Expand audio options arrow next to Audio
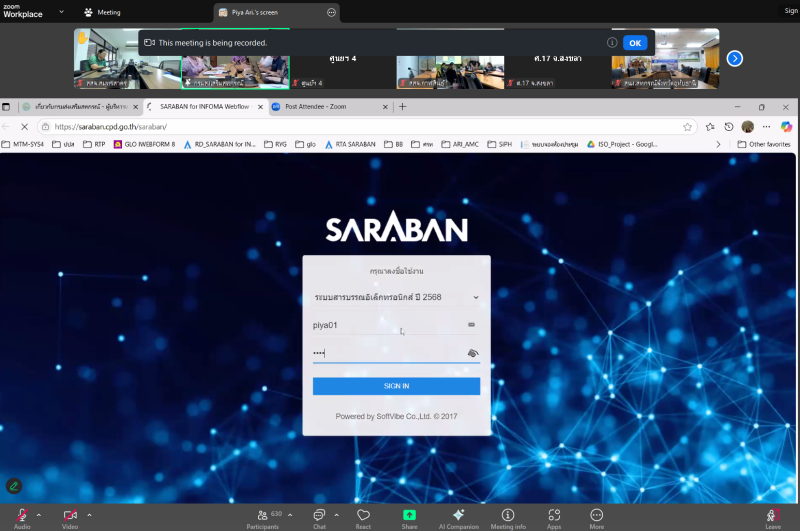The image size is (800, 531). click(x=39, y=515)
